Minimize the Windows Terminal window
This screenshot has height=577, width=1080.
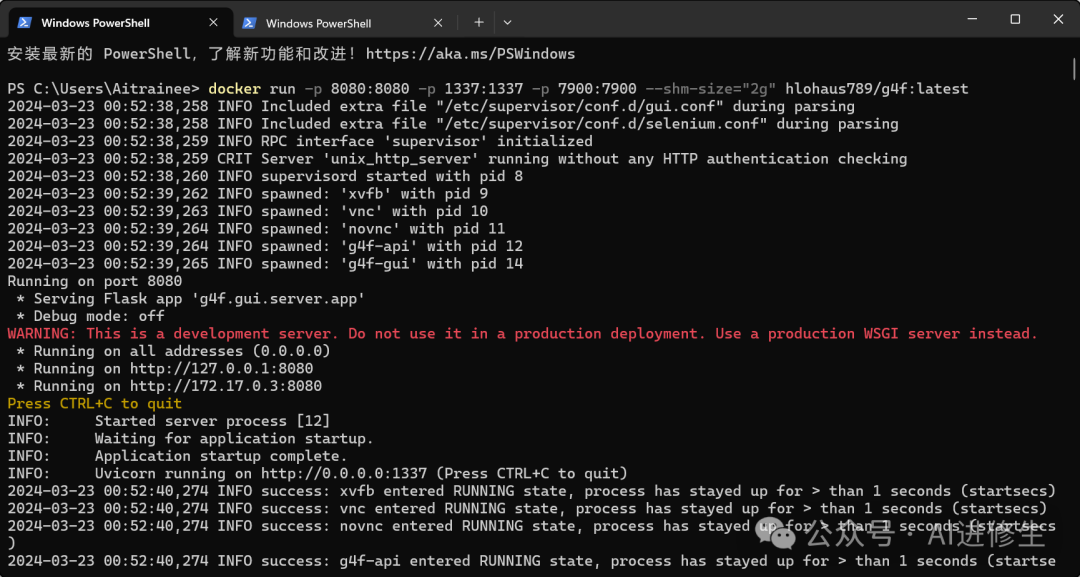tap(971, 19)
